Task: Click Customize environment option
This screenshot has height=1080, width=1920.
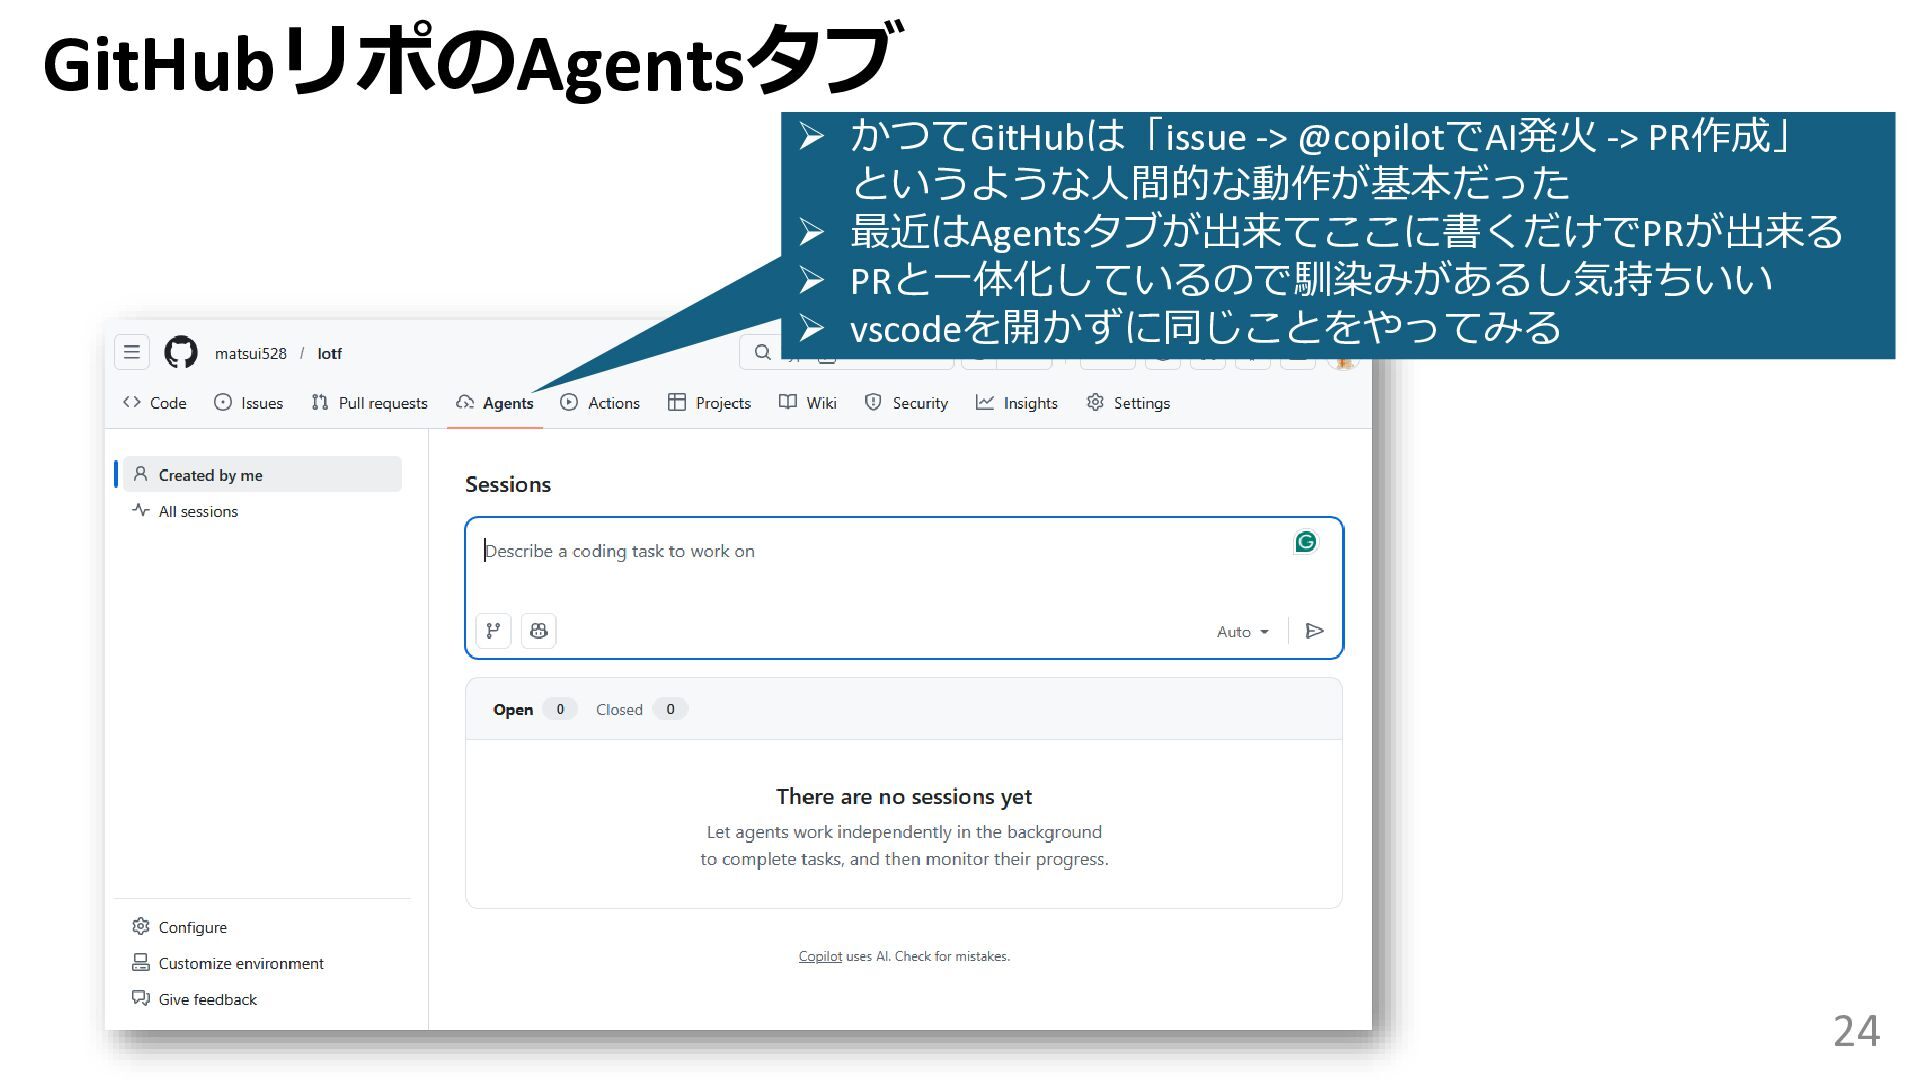Action: [240, 963]
